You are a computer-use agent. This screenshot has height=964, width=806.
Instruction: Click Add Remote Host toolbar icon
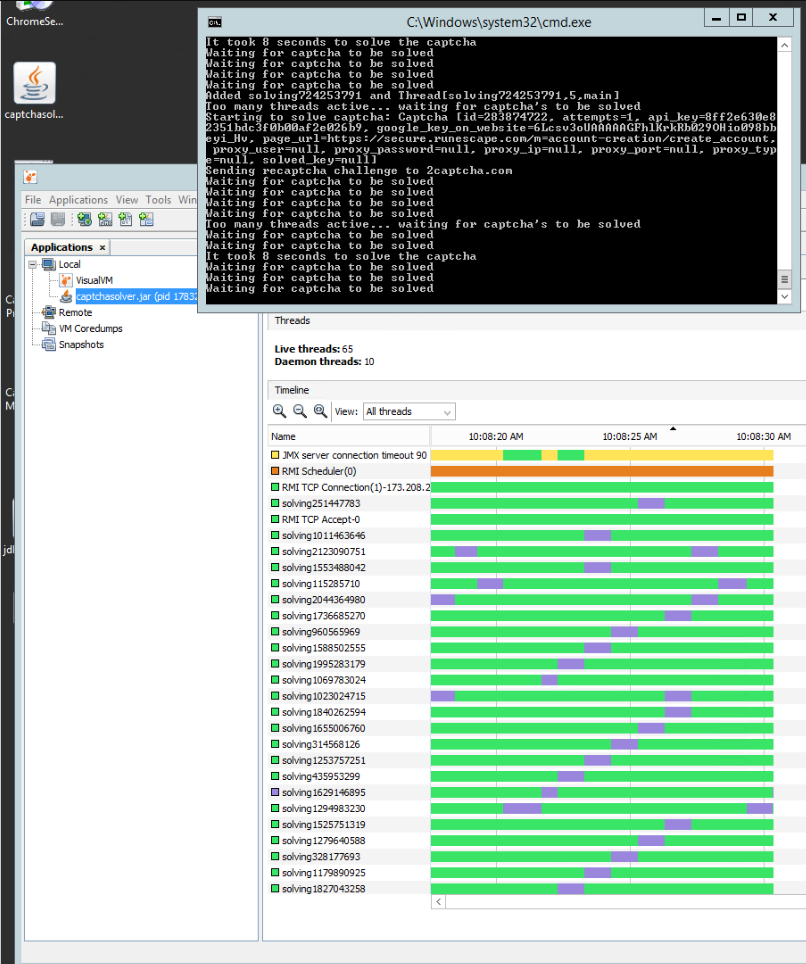pyautogui.click(x=84, y=219)
